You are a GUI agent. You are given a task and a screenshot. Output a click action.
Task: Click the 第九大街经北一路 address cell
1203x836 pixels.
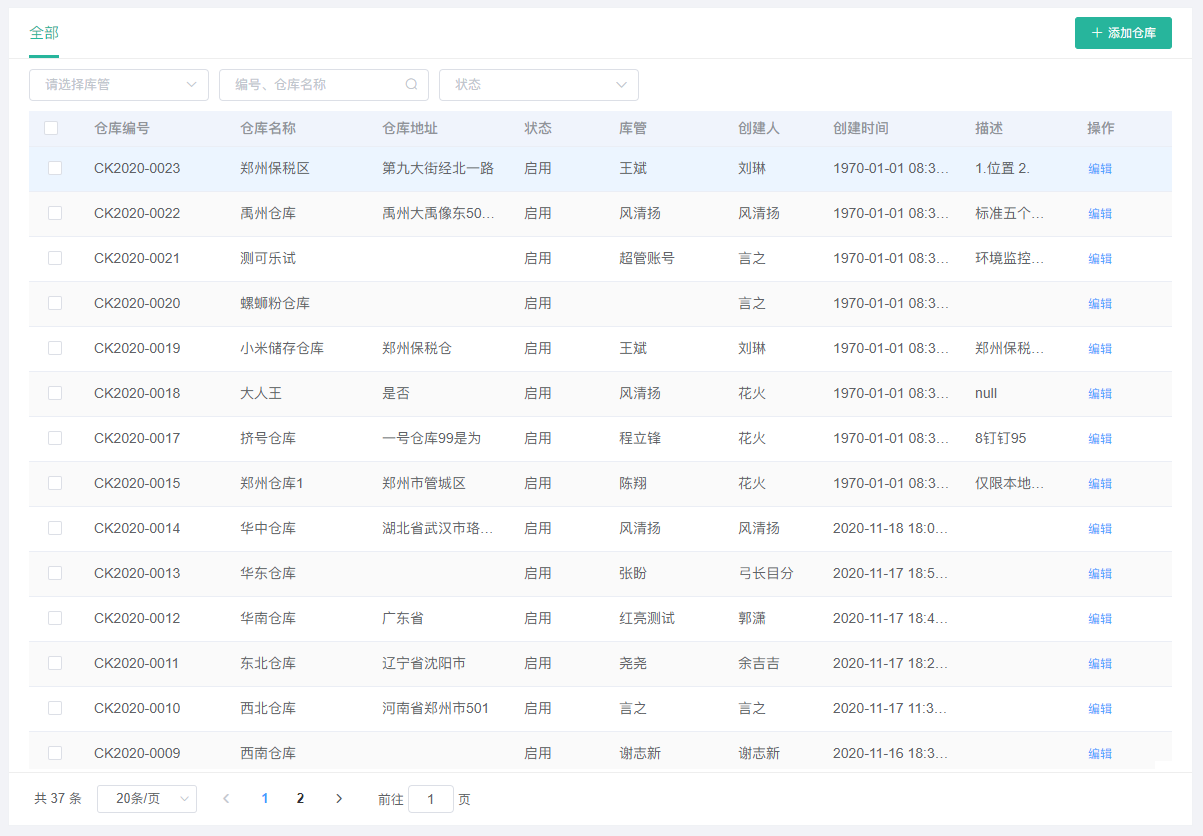pyautogui.click(x=438, y=168)
